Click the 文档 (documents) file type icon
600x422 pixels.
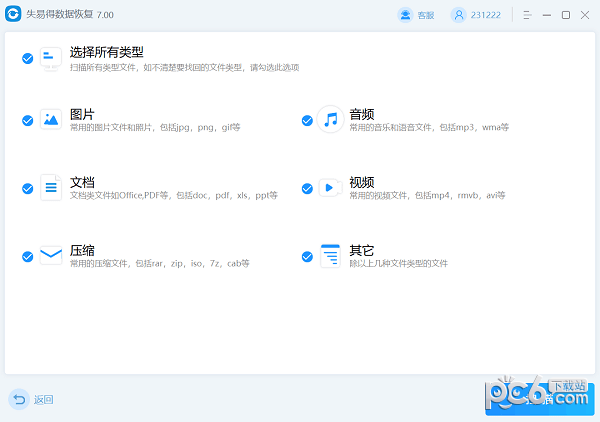point(51,188)
